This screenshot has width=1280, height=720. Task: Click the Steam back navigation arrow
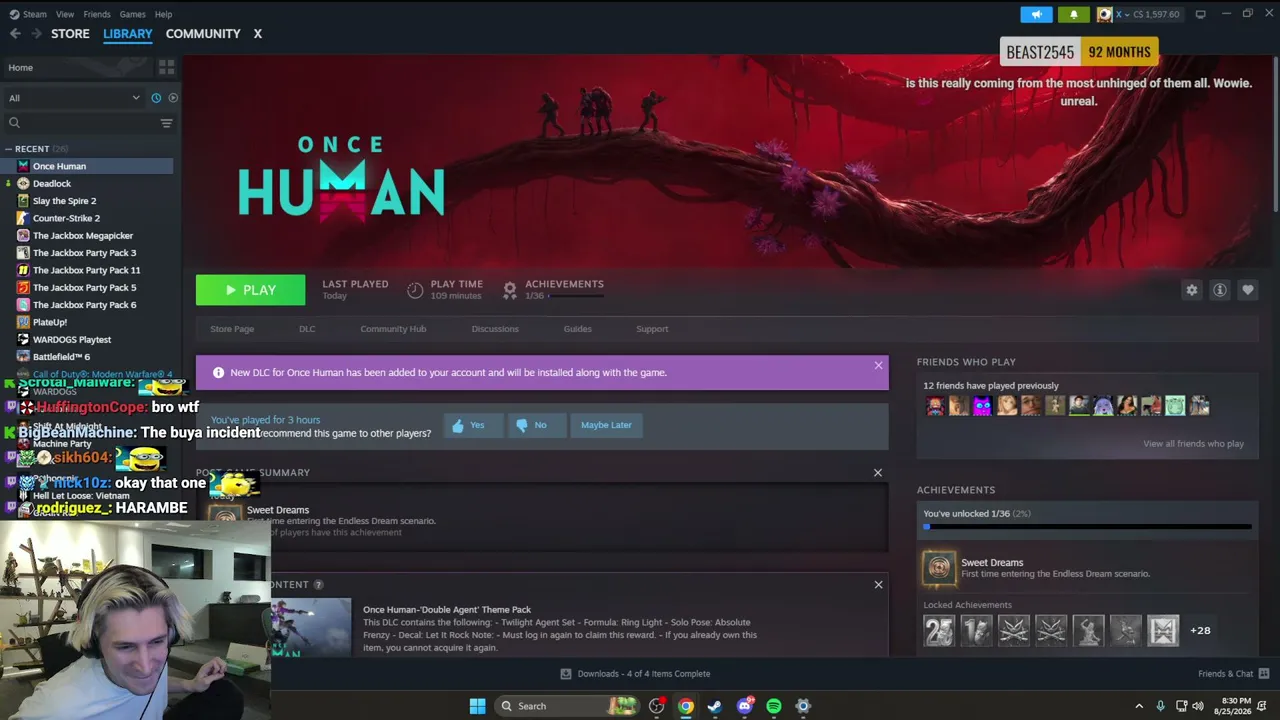[x=15, y=34]
